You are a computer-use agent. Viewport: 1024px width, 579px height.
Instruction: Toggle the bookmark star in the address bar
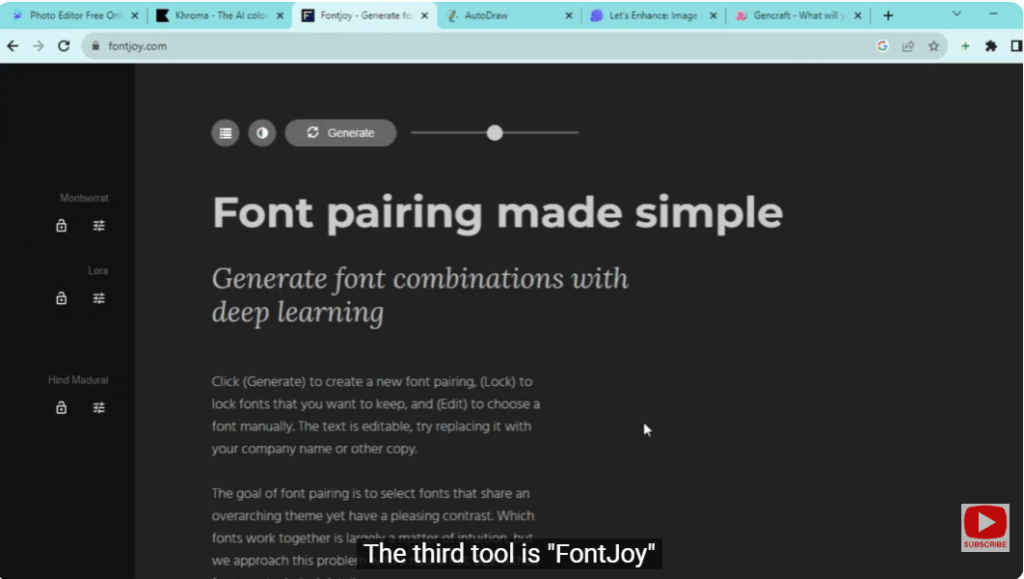935,45
